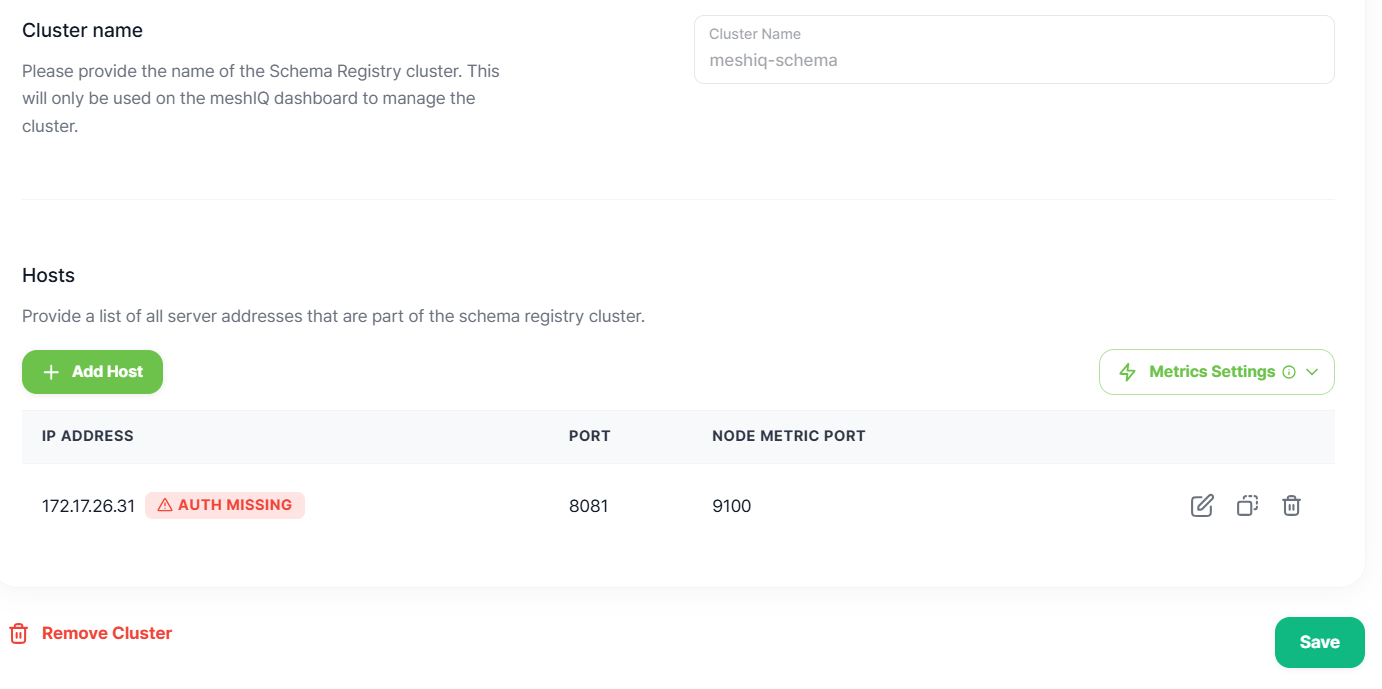Delete the host using the trash icon
The width and height of the screenshot is (1382, 689).
(x=1292, y=506)
